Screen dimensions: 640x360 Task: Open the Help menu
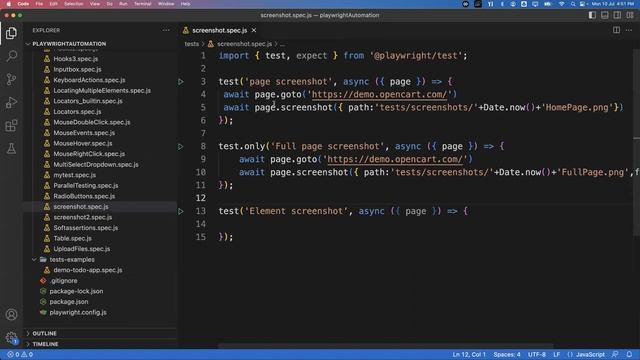pyautogui.click(x=185, y=4)
